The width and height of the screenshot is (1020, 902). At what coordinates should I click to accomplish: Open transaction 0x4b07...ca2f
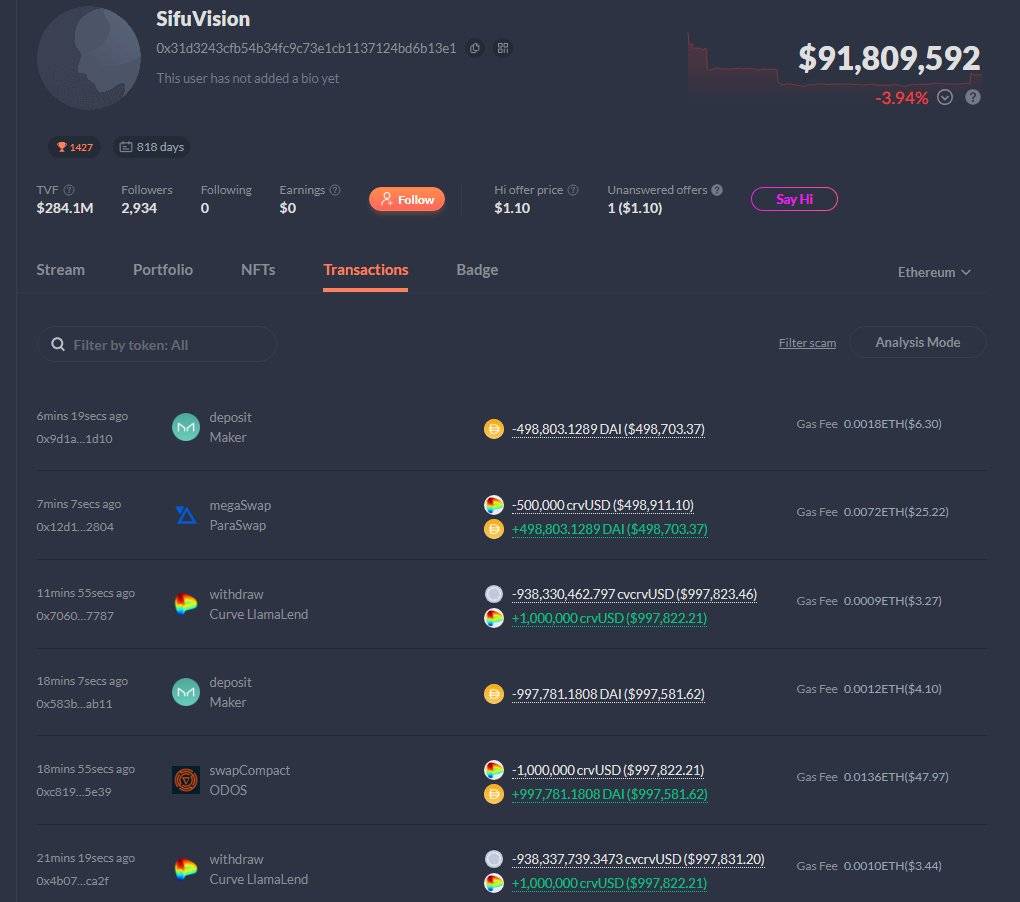point(72,881)
